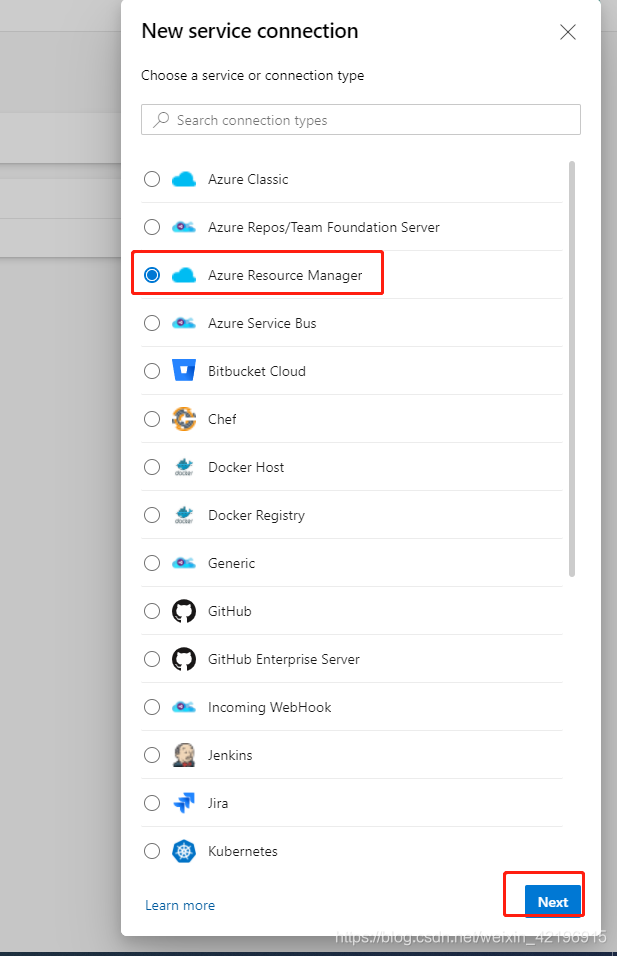Click the Bitbucket Cloud label
Viewport: 617px width, 956px height.
point(257,371)
